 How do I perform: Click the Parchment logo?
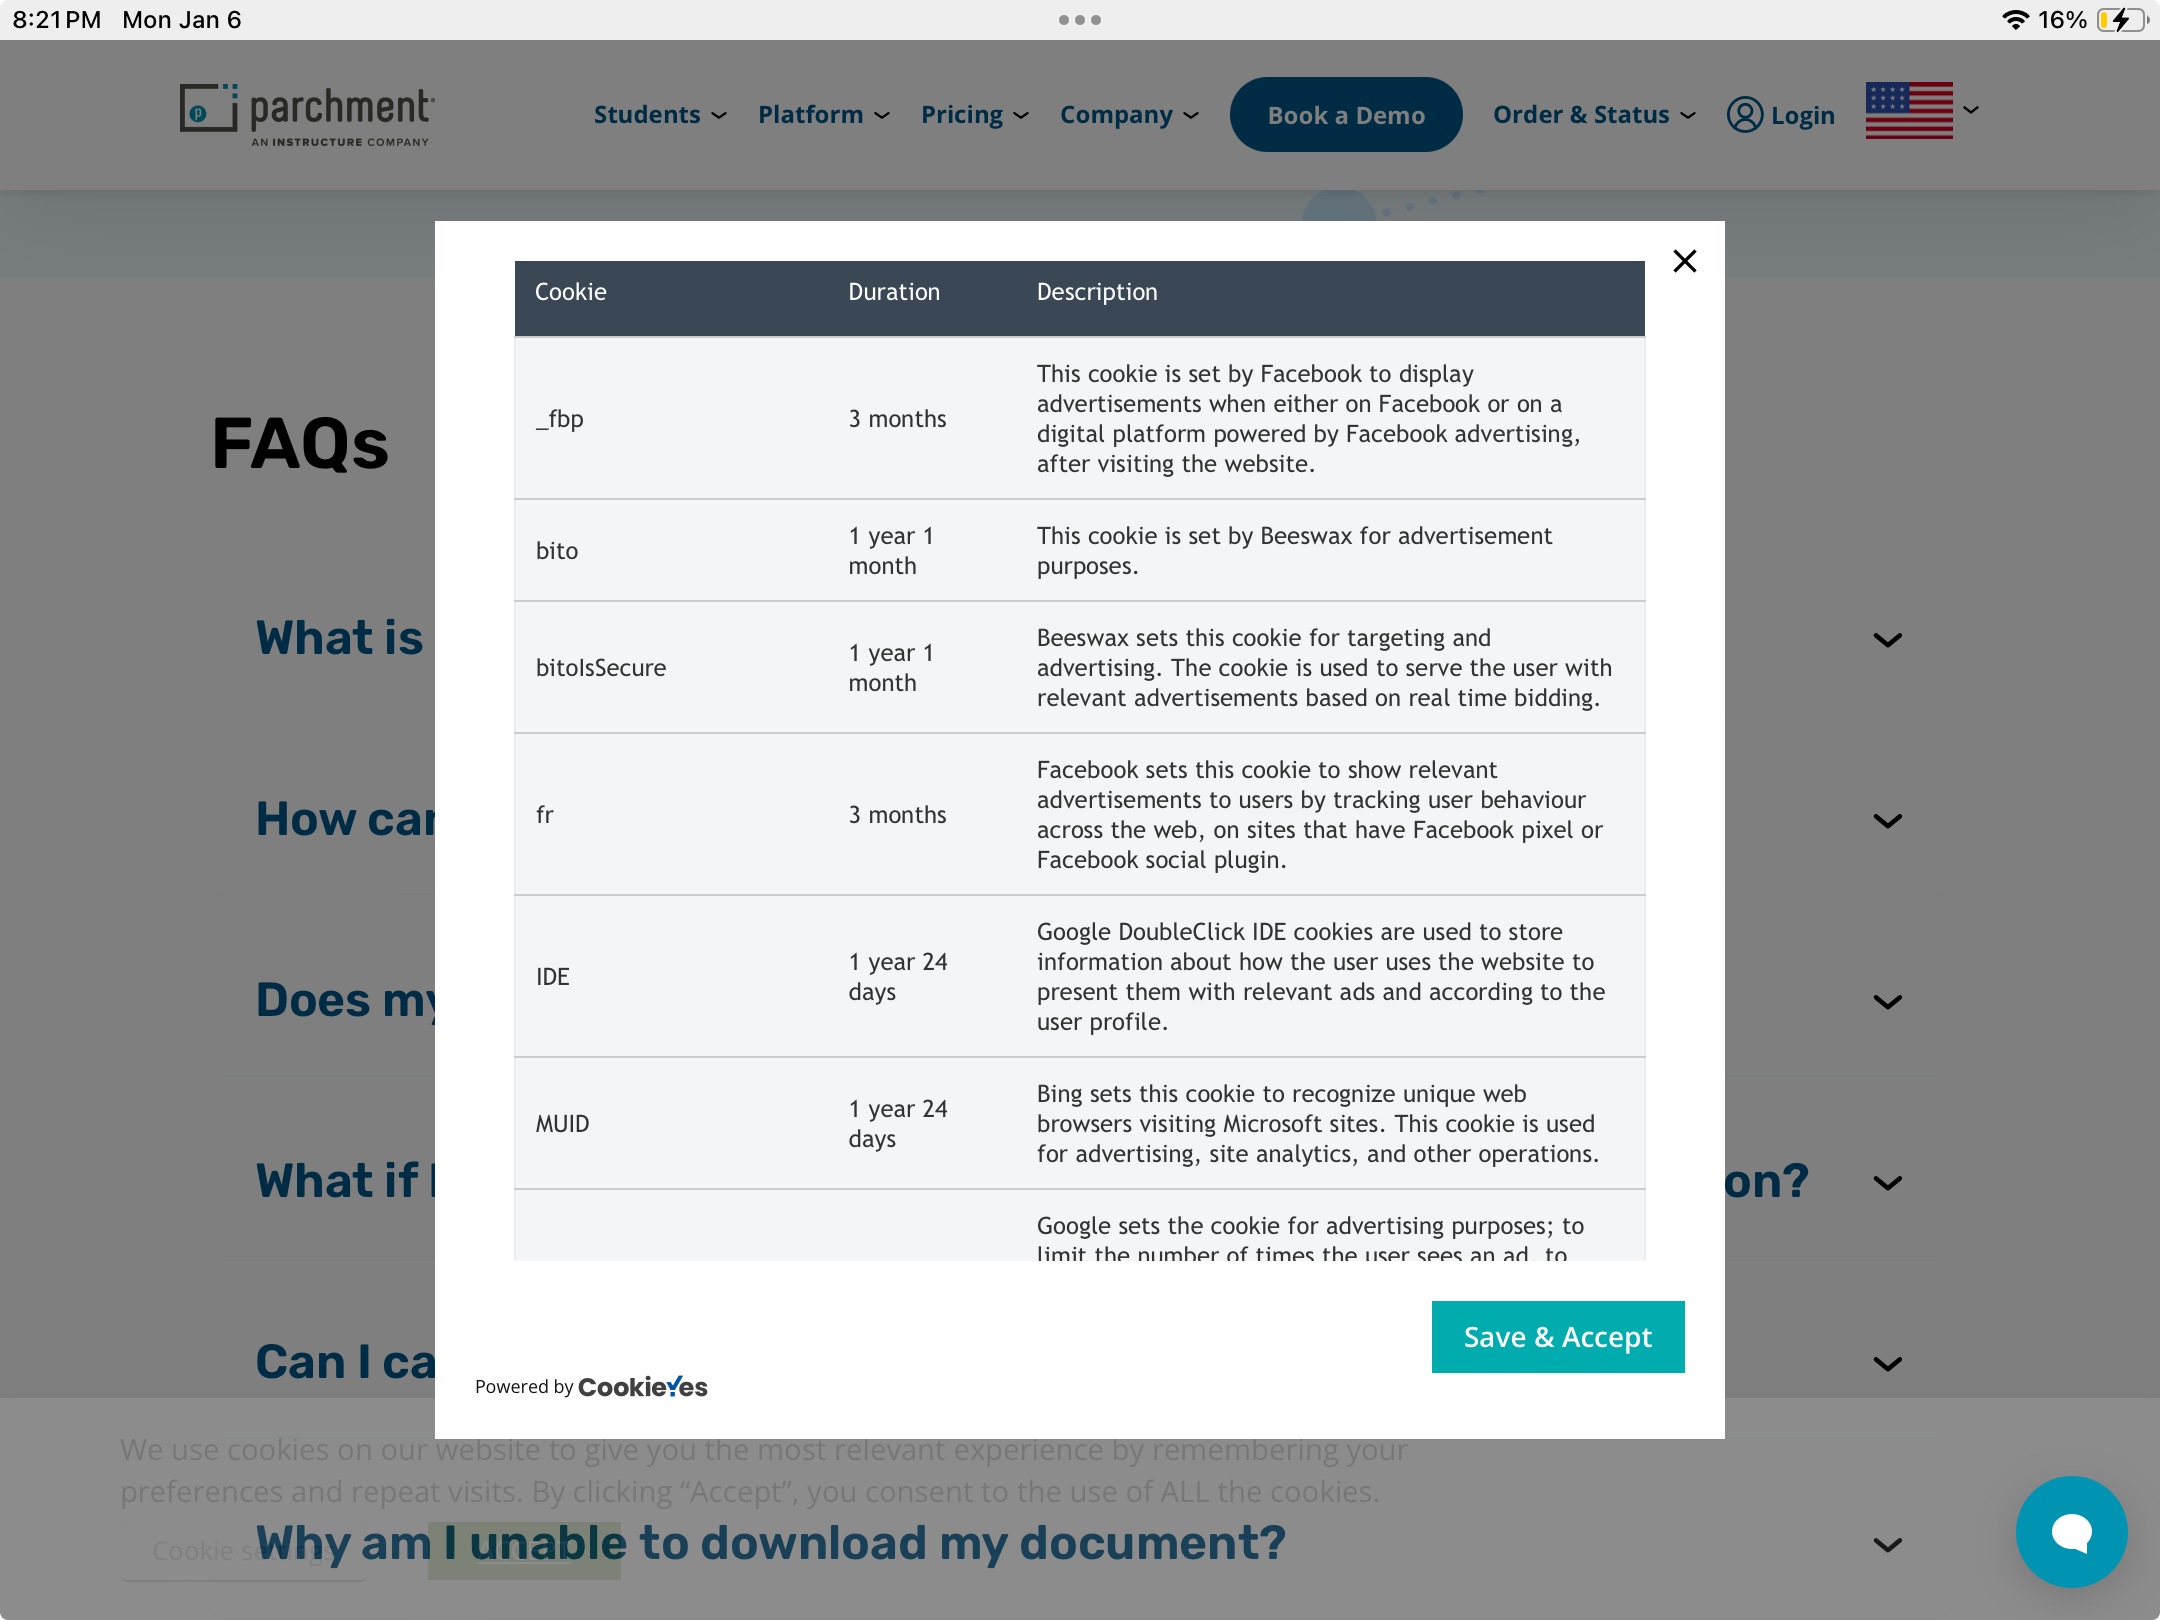tap(307, 115)
